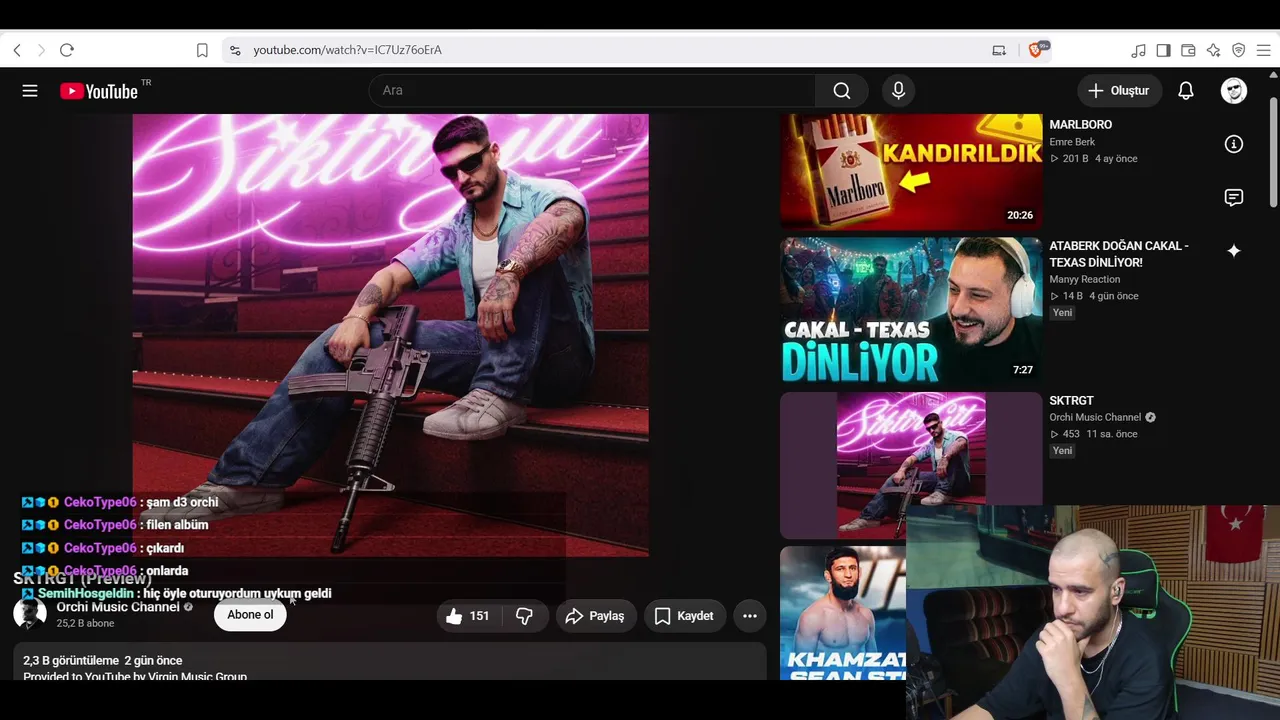
Task: Click the magnifying glass search button
Action: click(842, 91)
